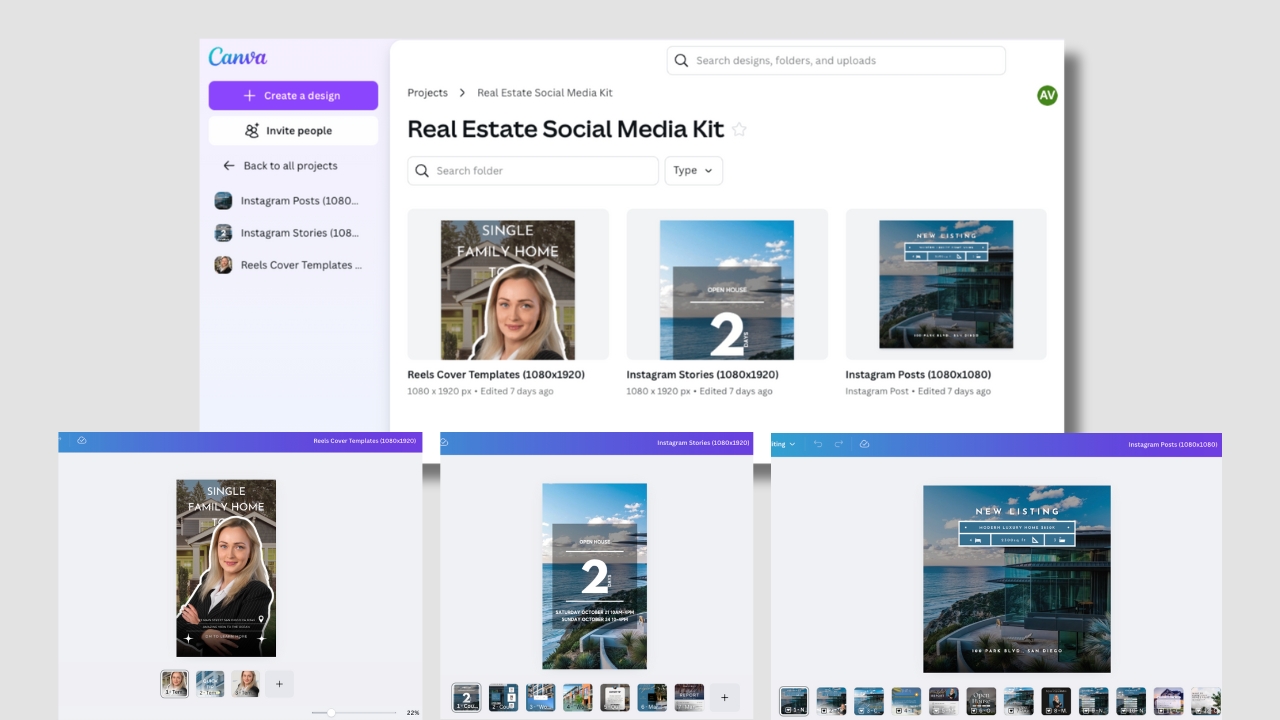This screenshot has width=1280, height=720.
Task: Click the Create a design button
Action: (293, 95)
